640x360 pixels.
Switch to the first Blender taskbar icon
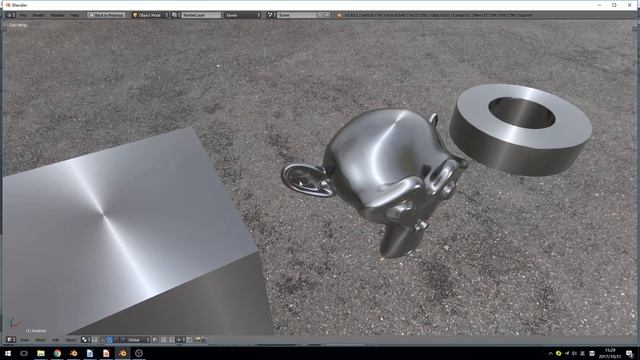(x=73, y=353)
